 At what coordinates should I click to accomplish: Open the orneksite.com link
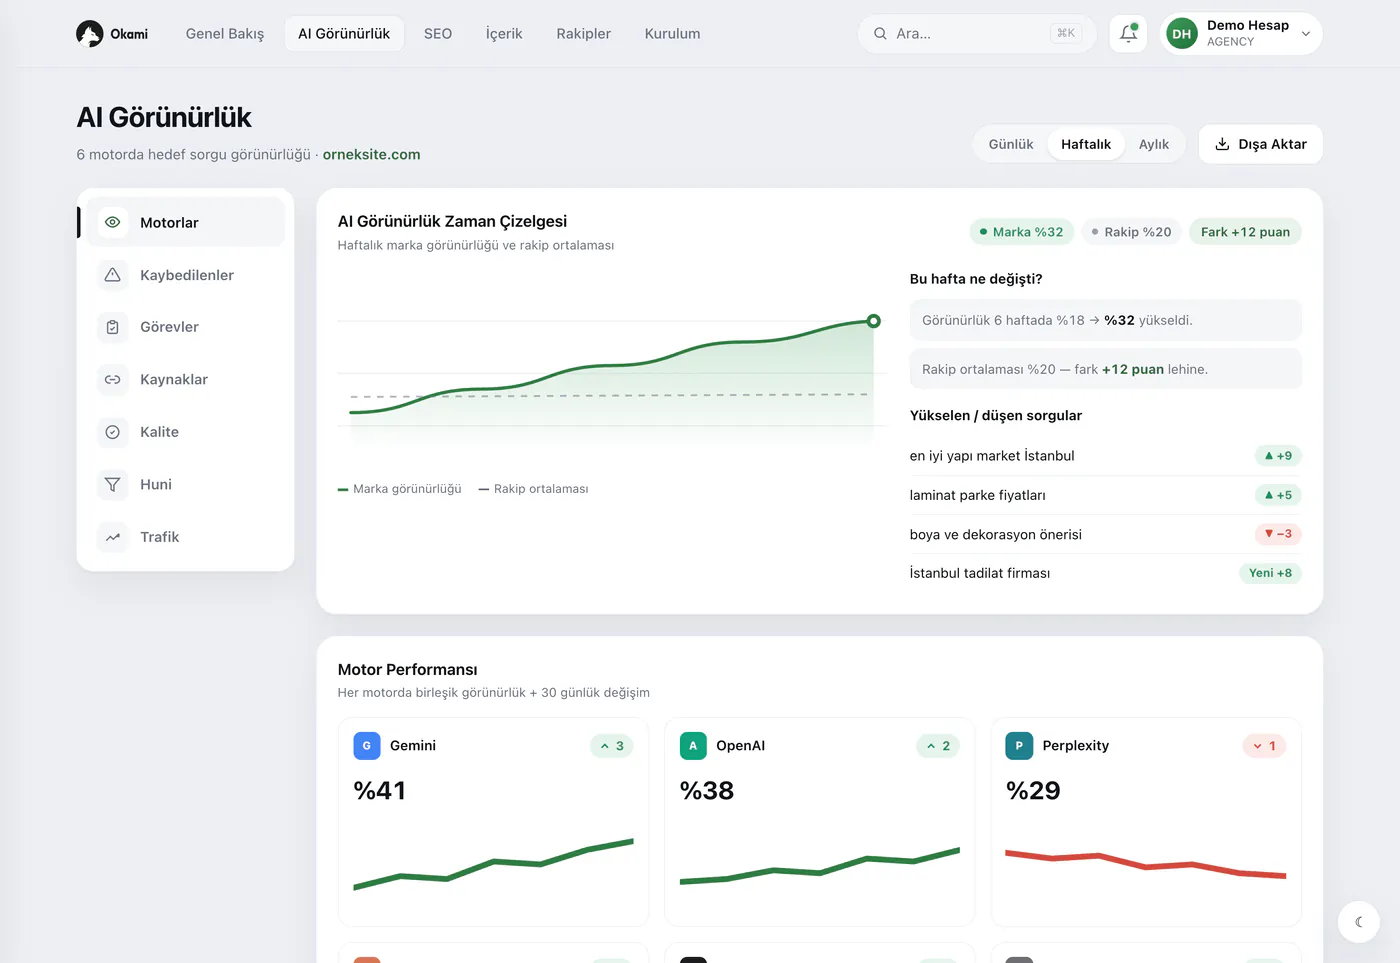371,154
